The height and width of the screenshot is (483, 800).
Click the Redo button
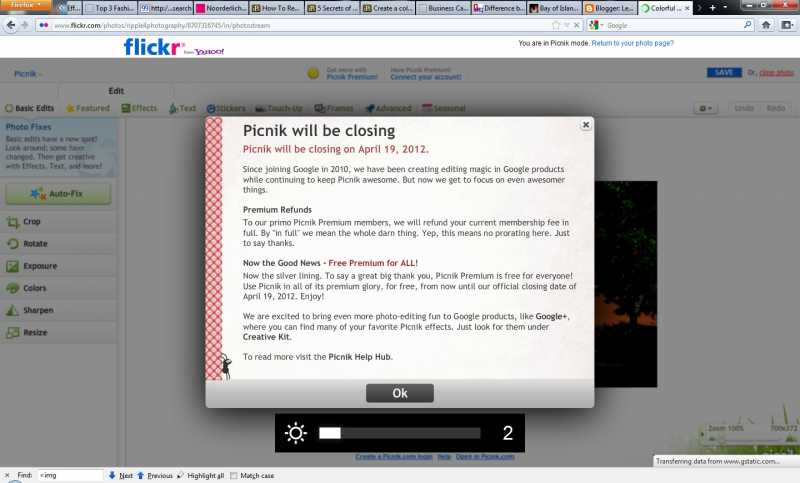point(776,108)
